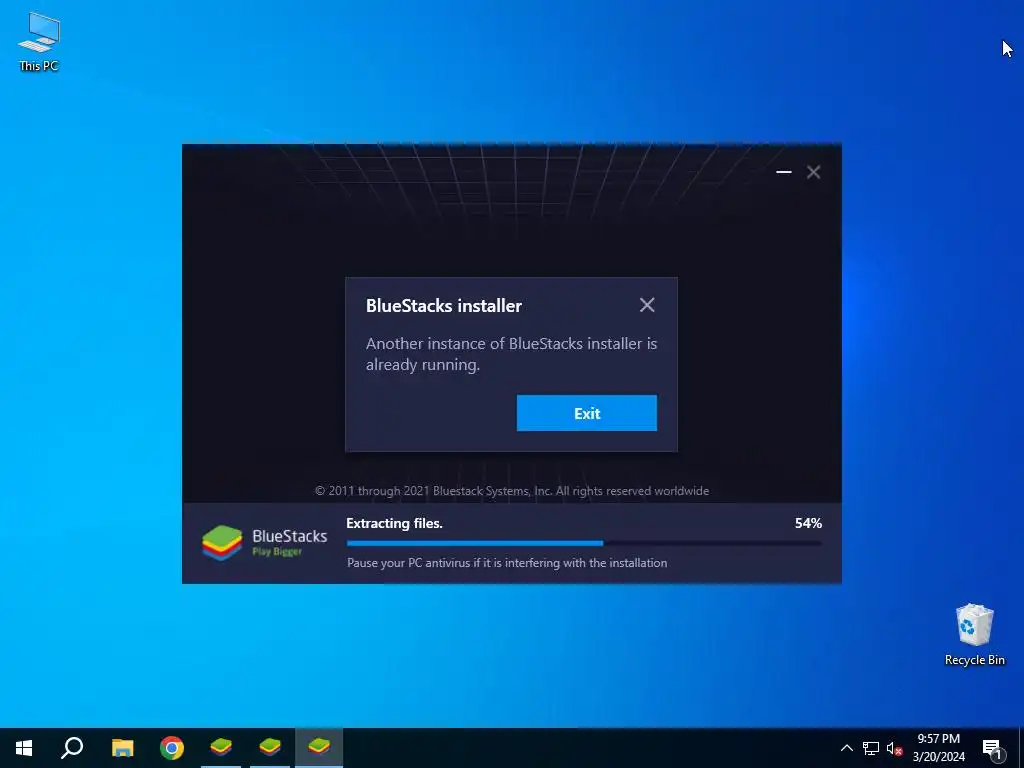Open the Recycle Bin desktop icon
The height and width of the screenshot is (768, 1024).
point(974,635)
